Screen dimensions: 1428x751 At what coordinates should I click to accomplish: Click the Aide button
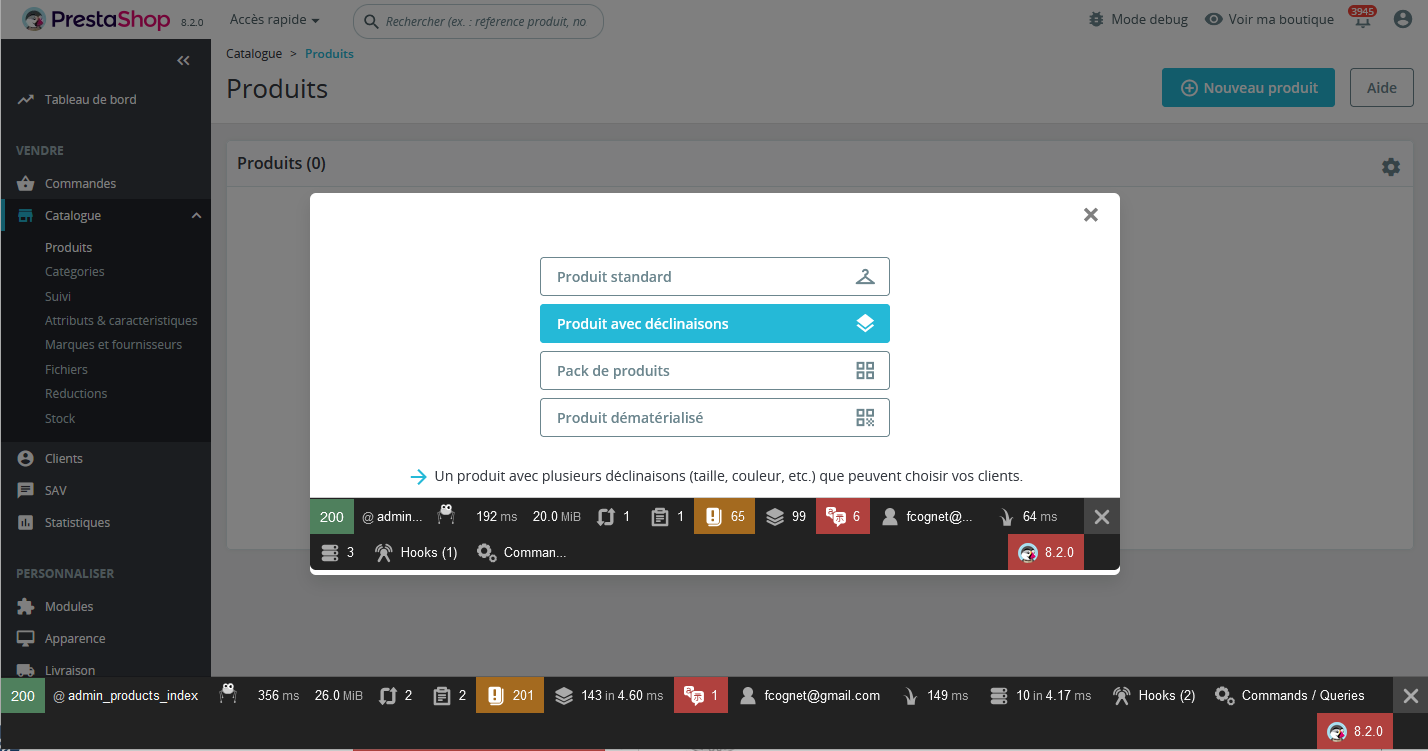(1381, 88)
